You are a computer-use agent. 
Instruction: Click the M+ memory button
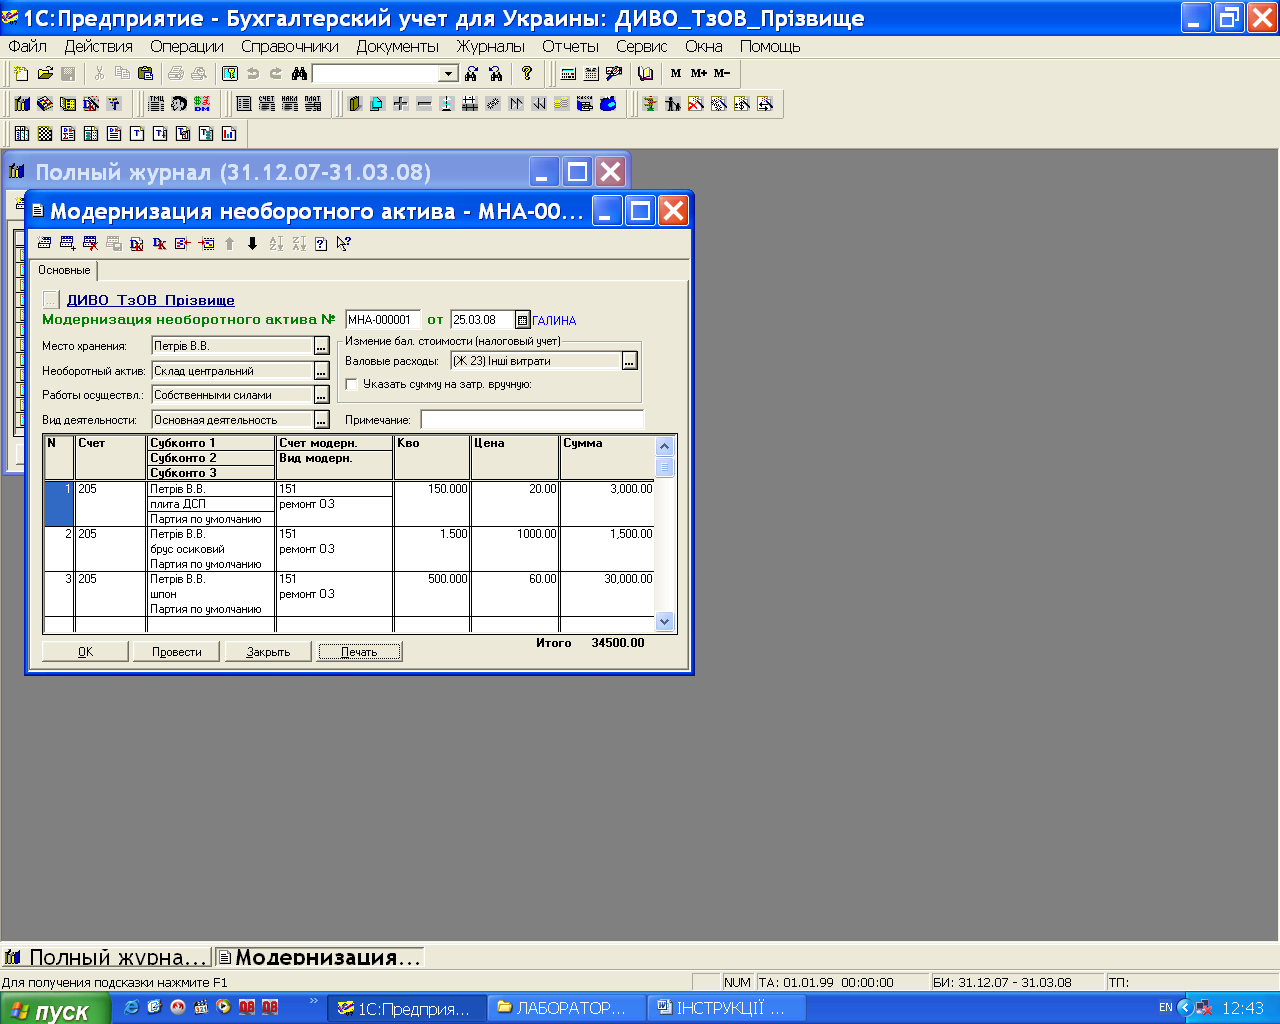point(698,73)
